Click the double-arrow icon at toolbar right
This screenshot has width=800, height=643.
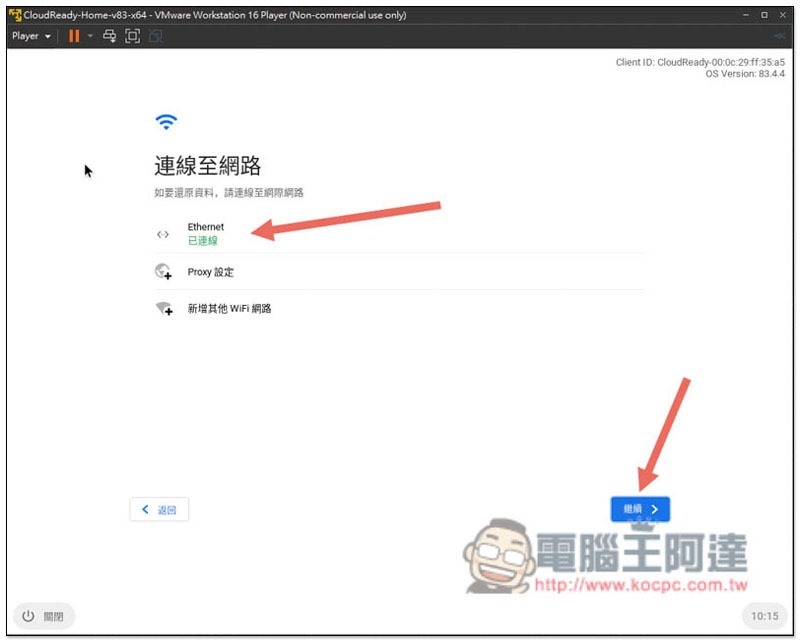[779, 36]
